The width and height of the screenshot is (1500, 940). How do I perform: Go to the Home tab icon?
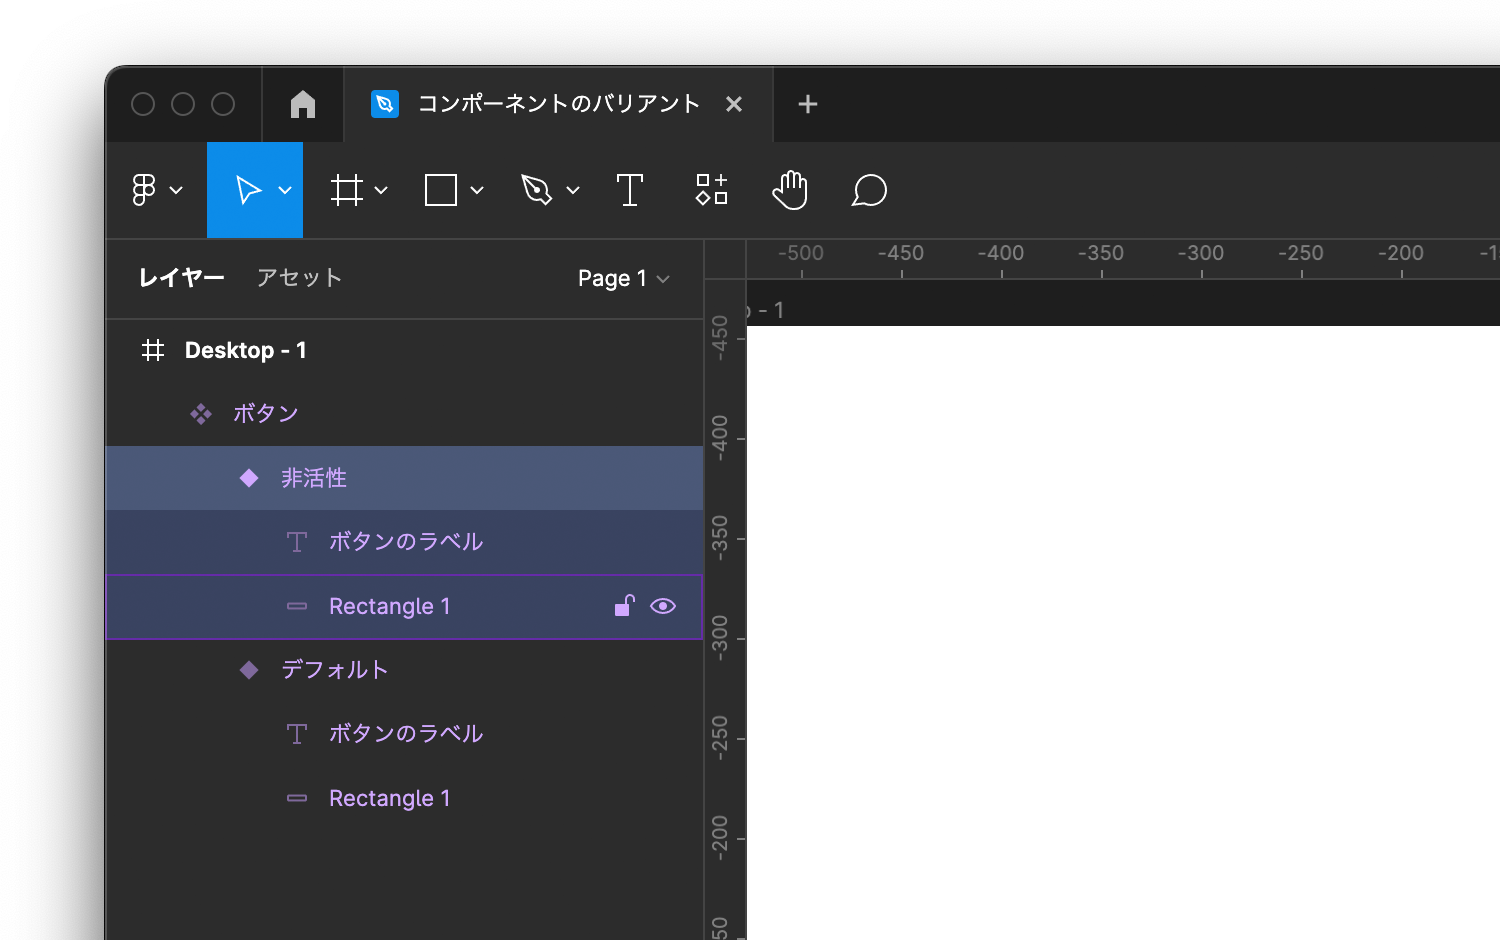point(303,104)
